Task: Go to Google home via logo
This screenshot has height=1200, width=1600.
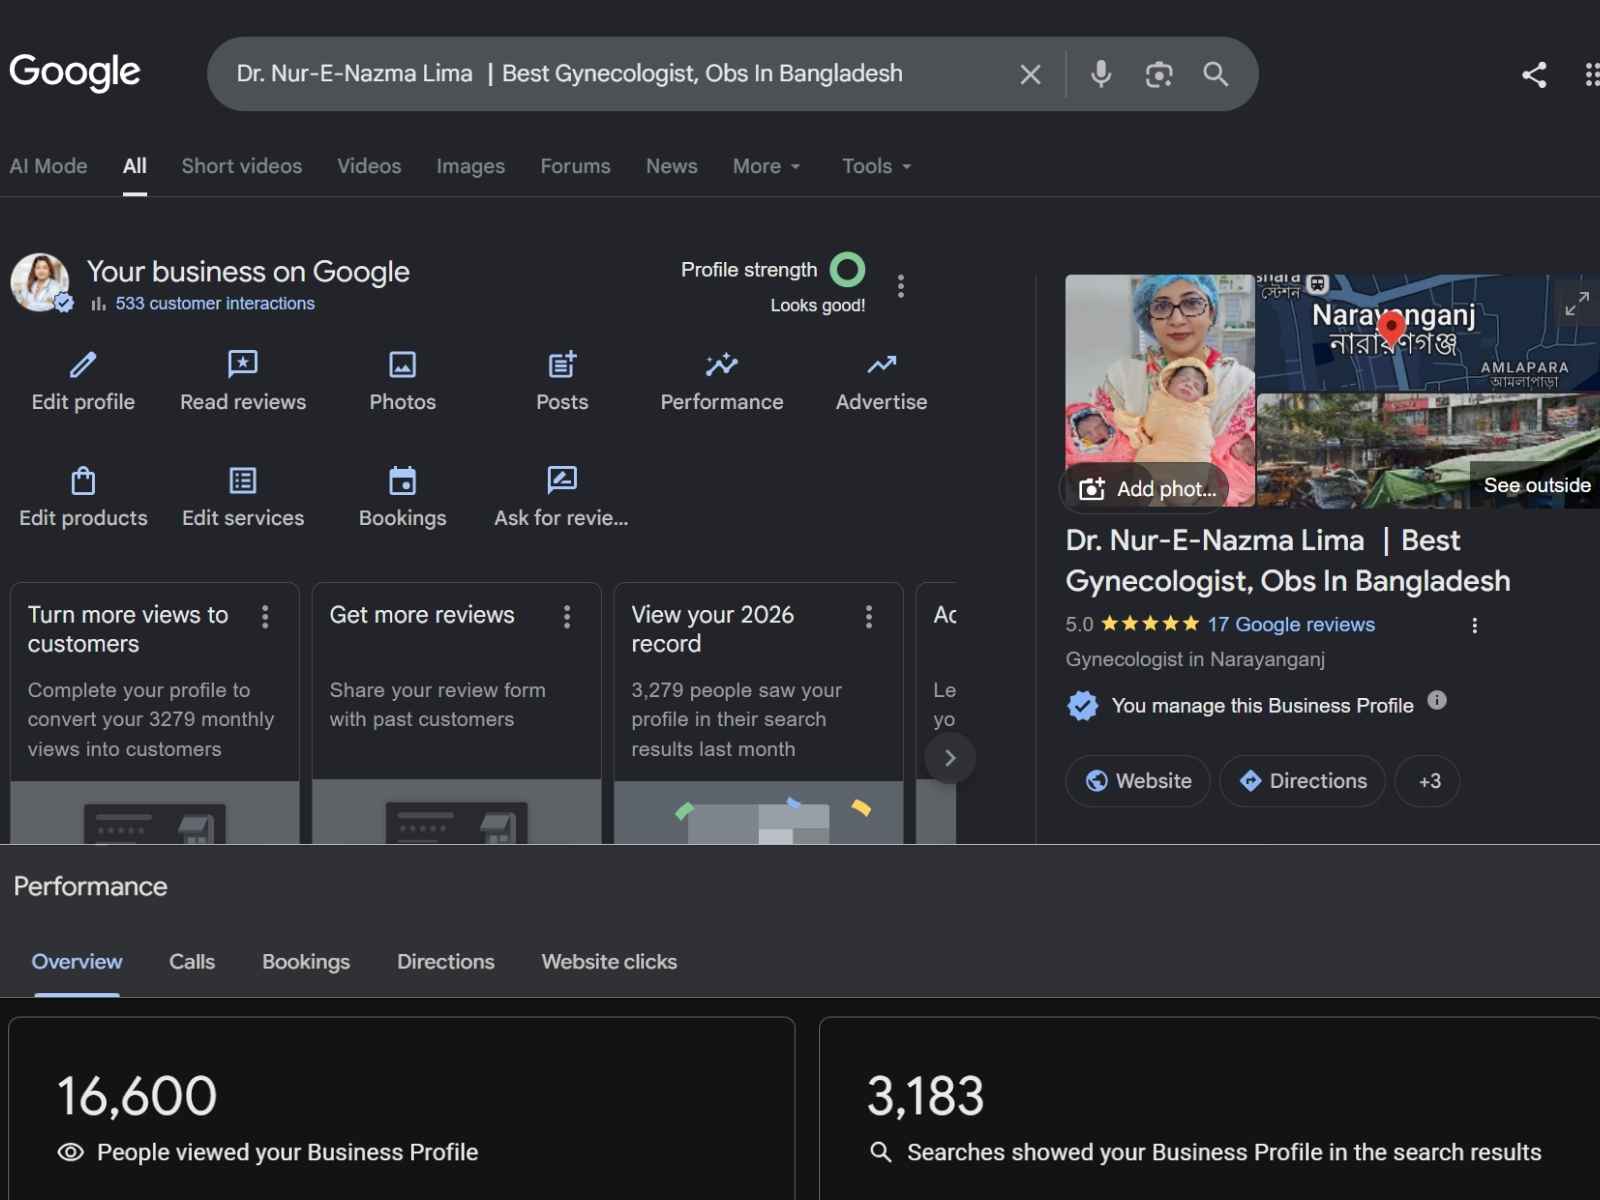Action: [75, 72]
